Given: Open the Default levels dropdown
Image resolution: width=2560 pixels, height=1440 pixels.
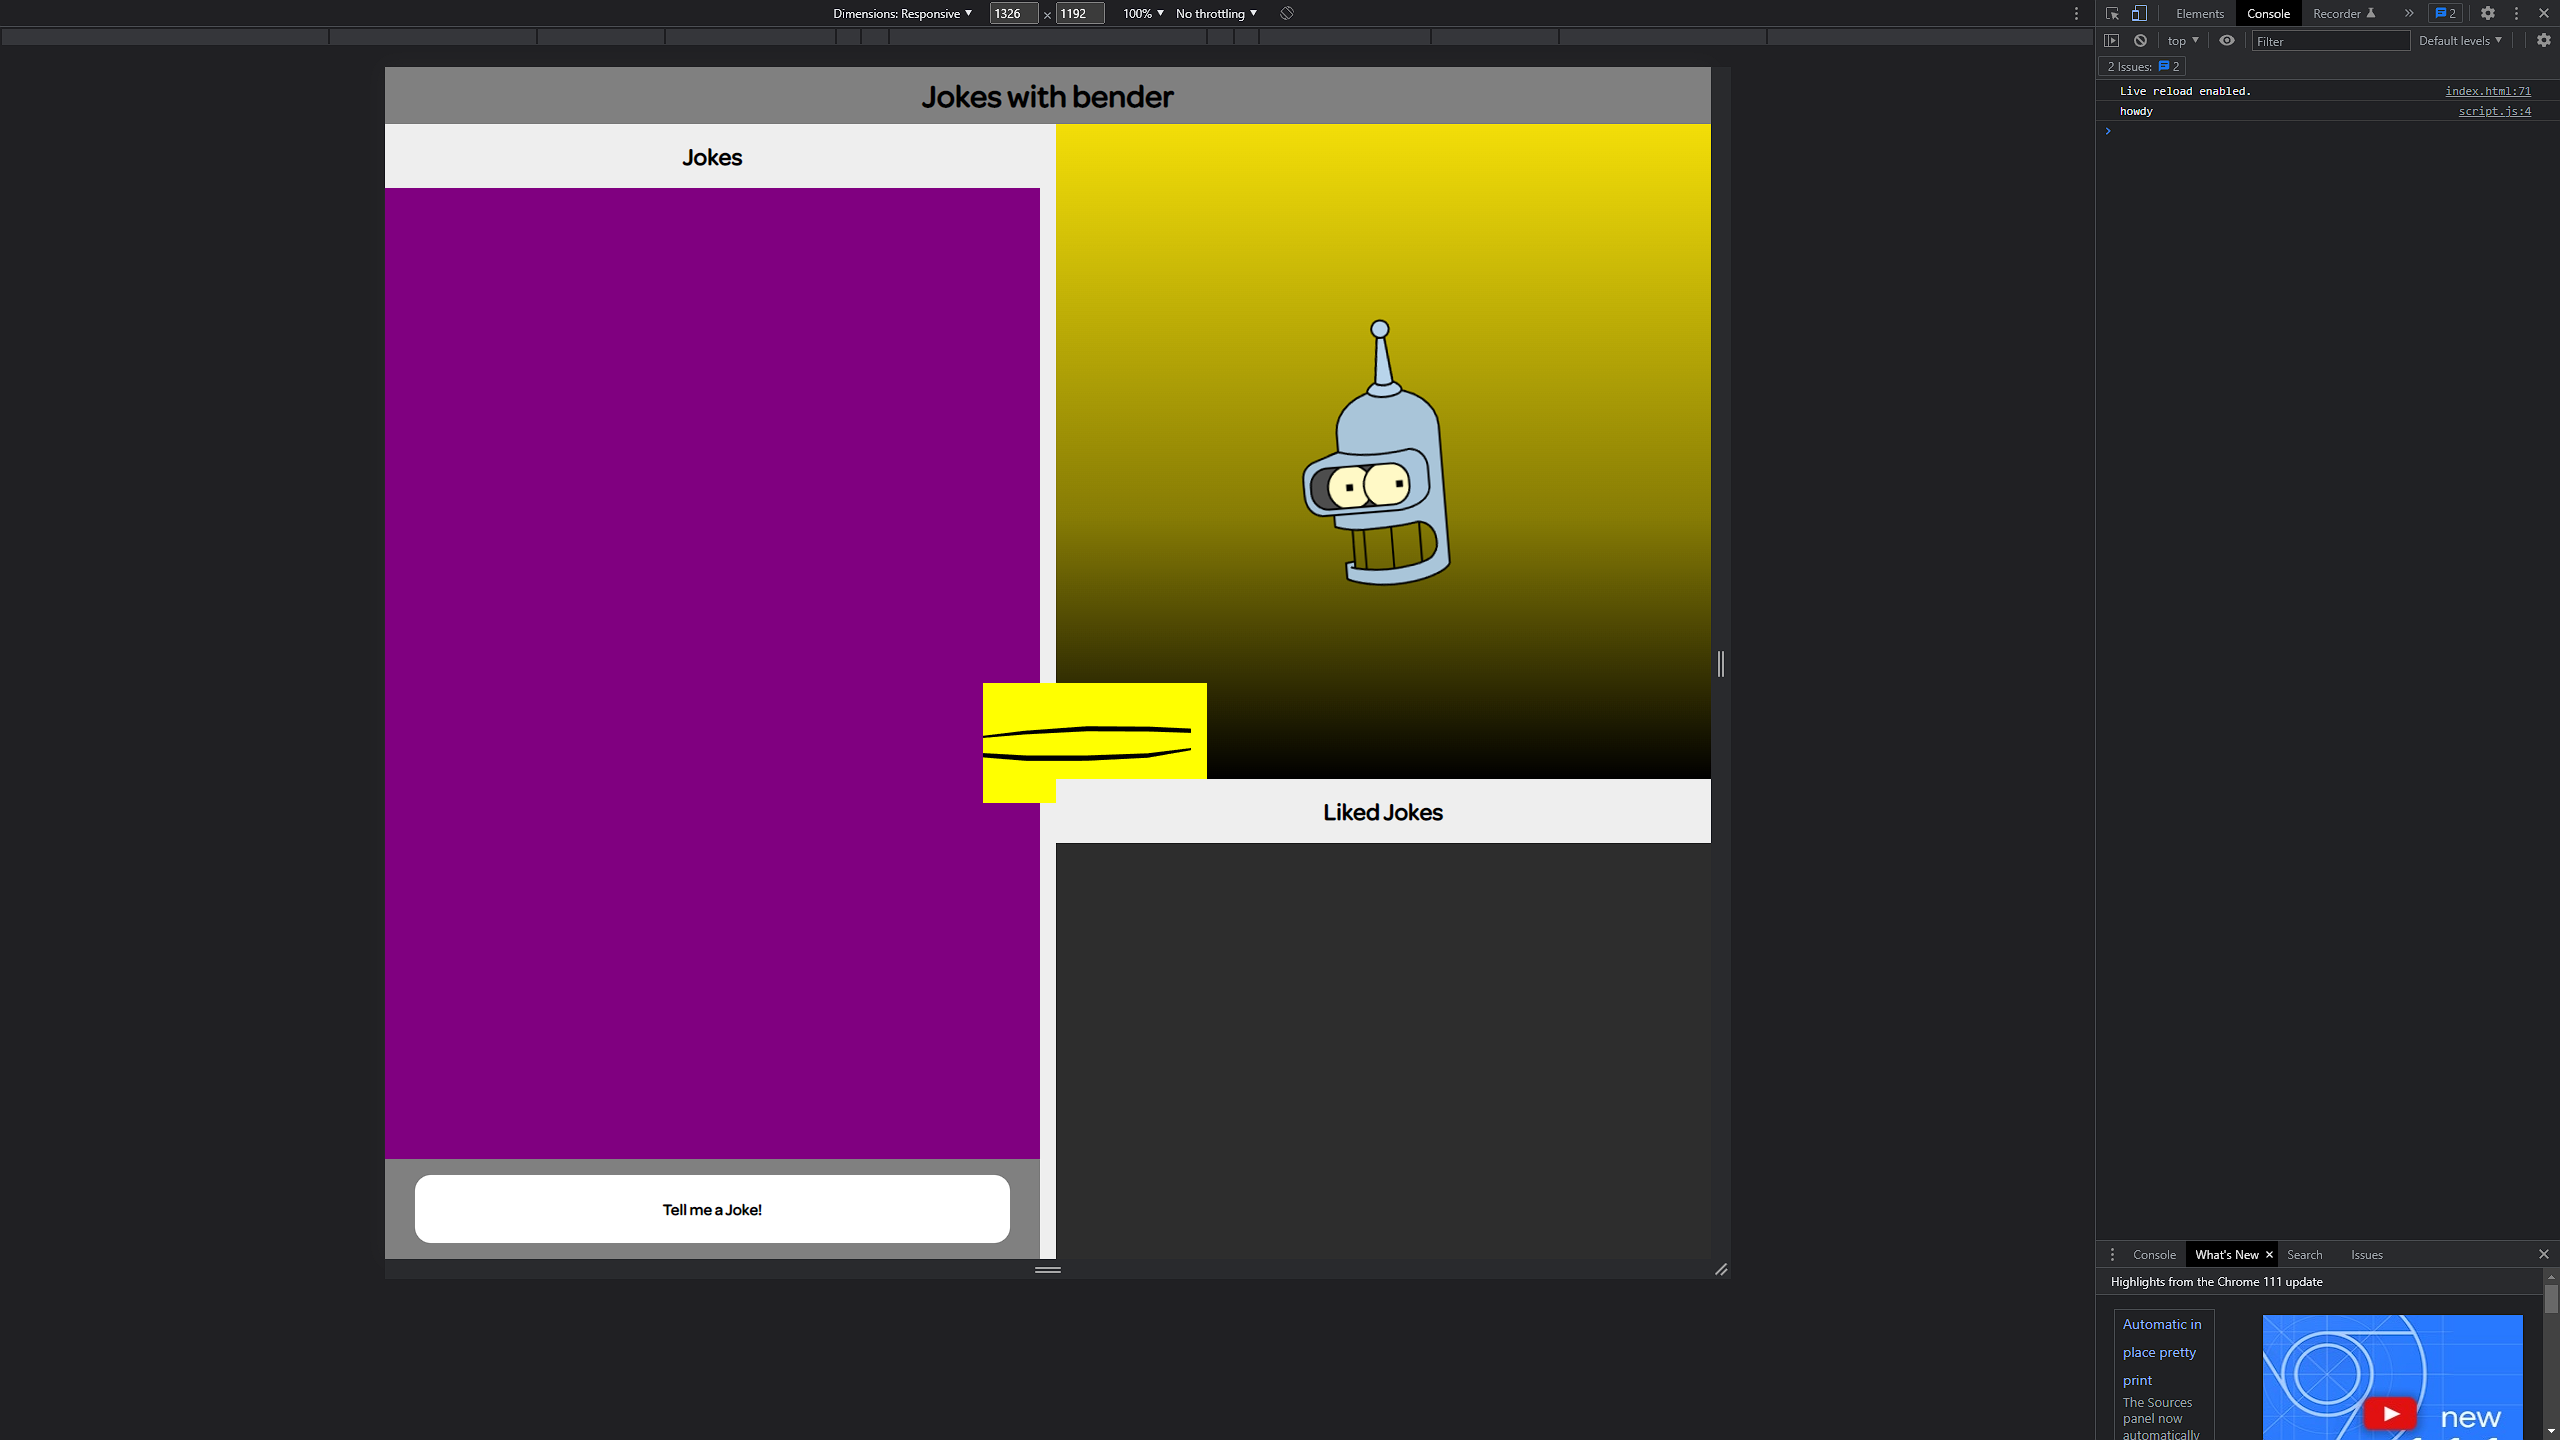Looking at the screenshot, I should (2460, 40).
